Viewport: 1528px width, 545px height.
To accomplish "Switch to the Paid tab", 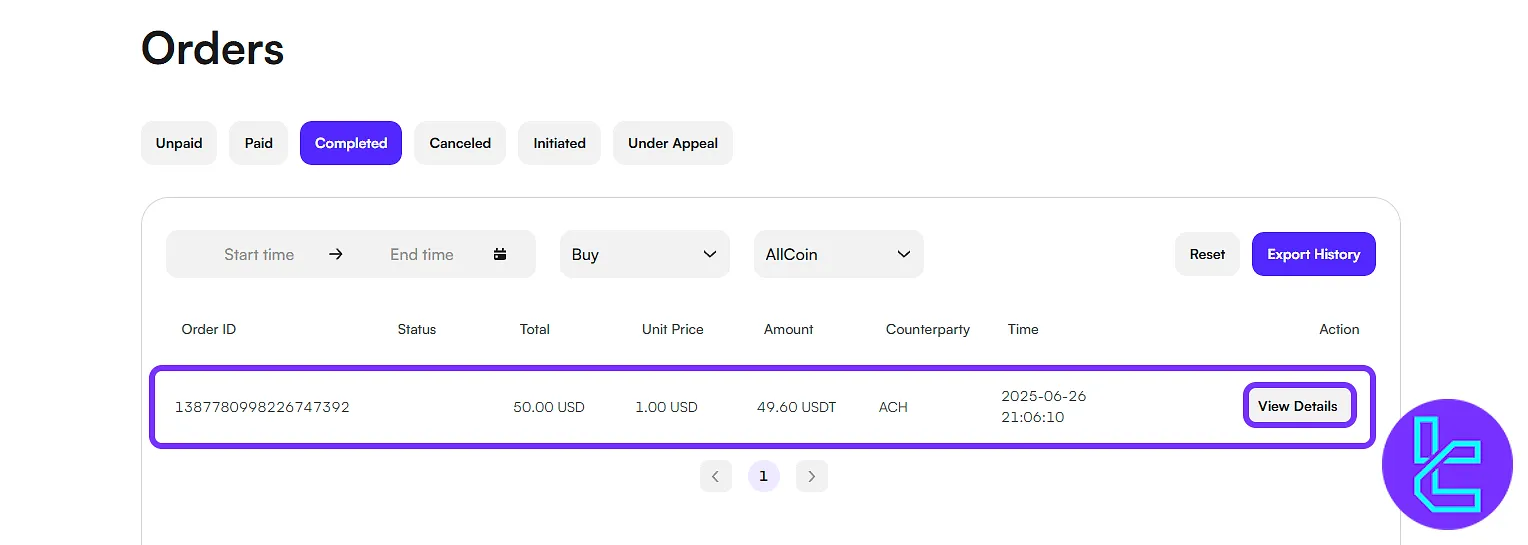I will [x=259, y=143].
